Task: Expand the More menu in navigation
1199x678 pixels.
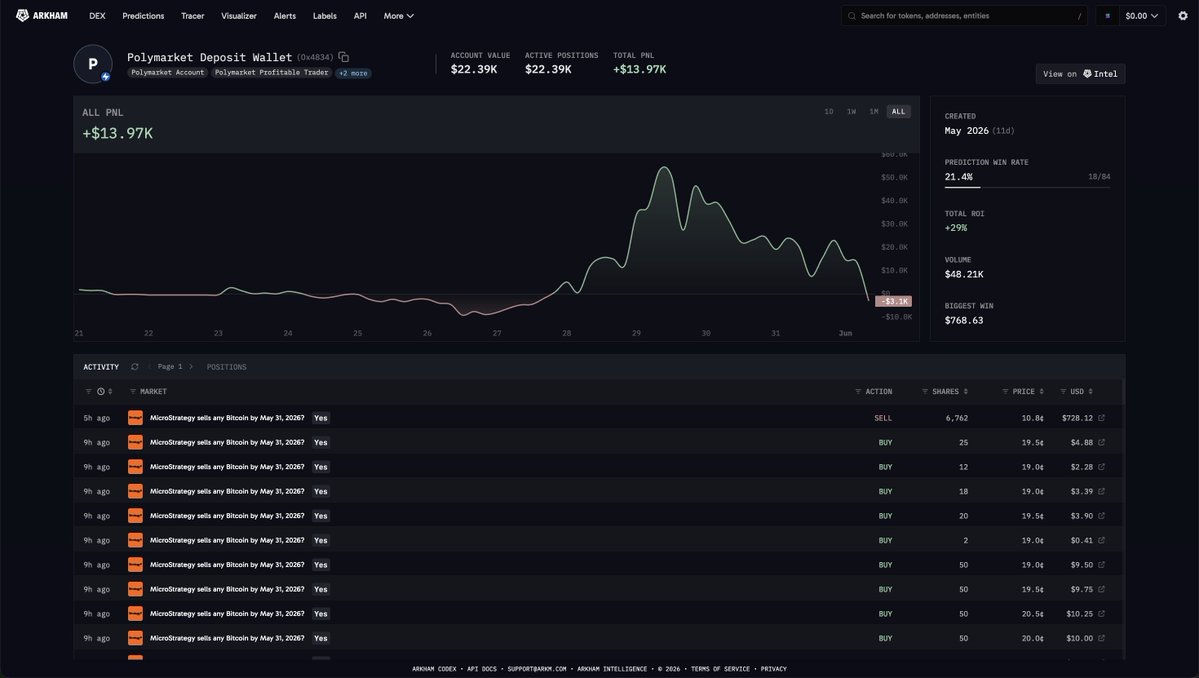Action: (x=398, y=15)
